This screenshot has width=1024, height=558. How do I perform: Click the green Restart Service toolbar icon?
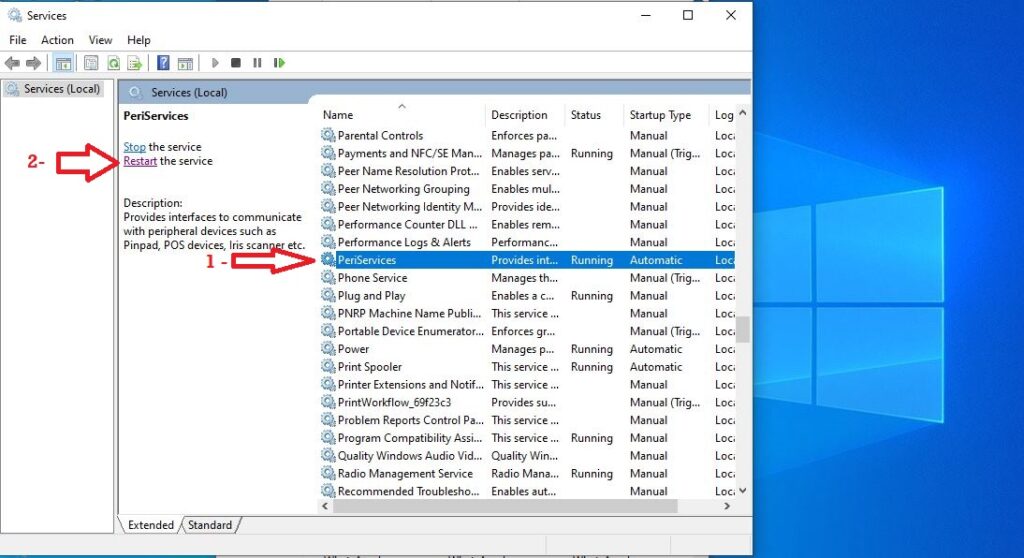coord(279,63)
